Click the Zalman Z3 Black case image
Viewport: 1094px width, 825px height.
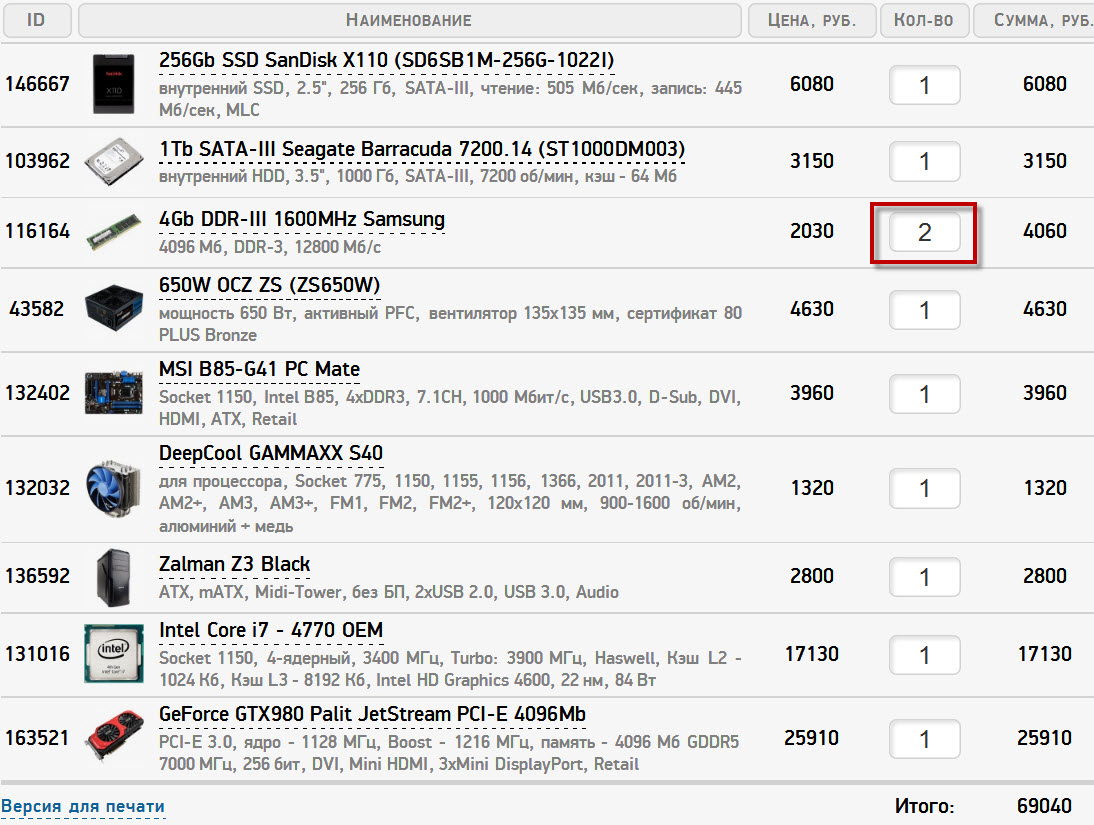(114, 577)
